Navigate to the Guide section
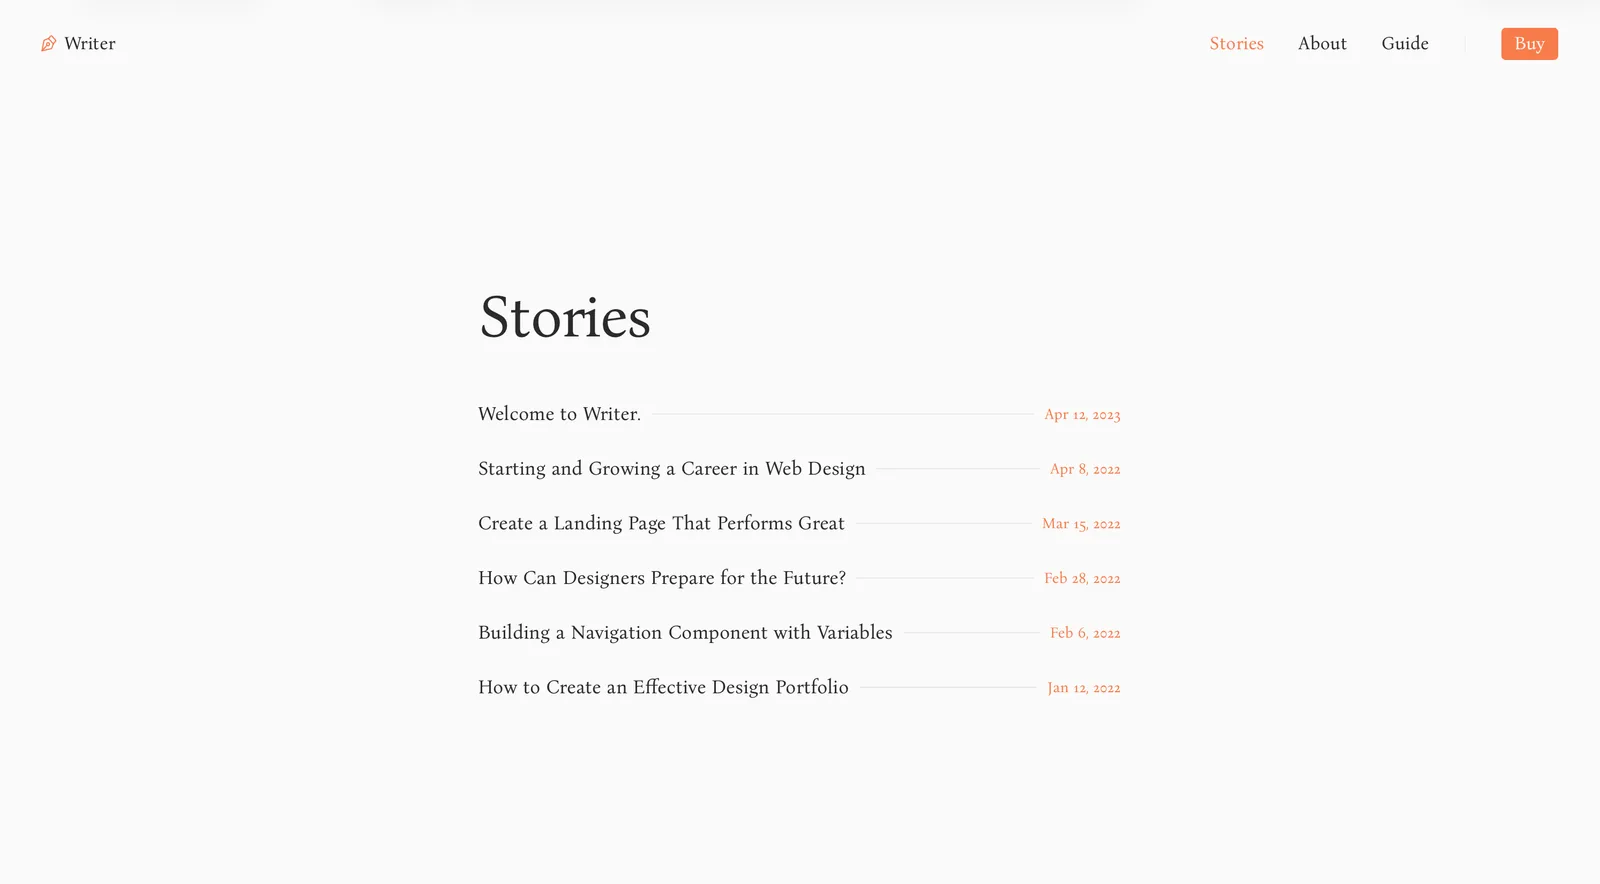This screenshot has width=1600, height=884. 1405,43
